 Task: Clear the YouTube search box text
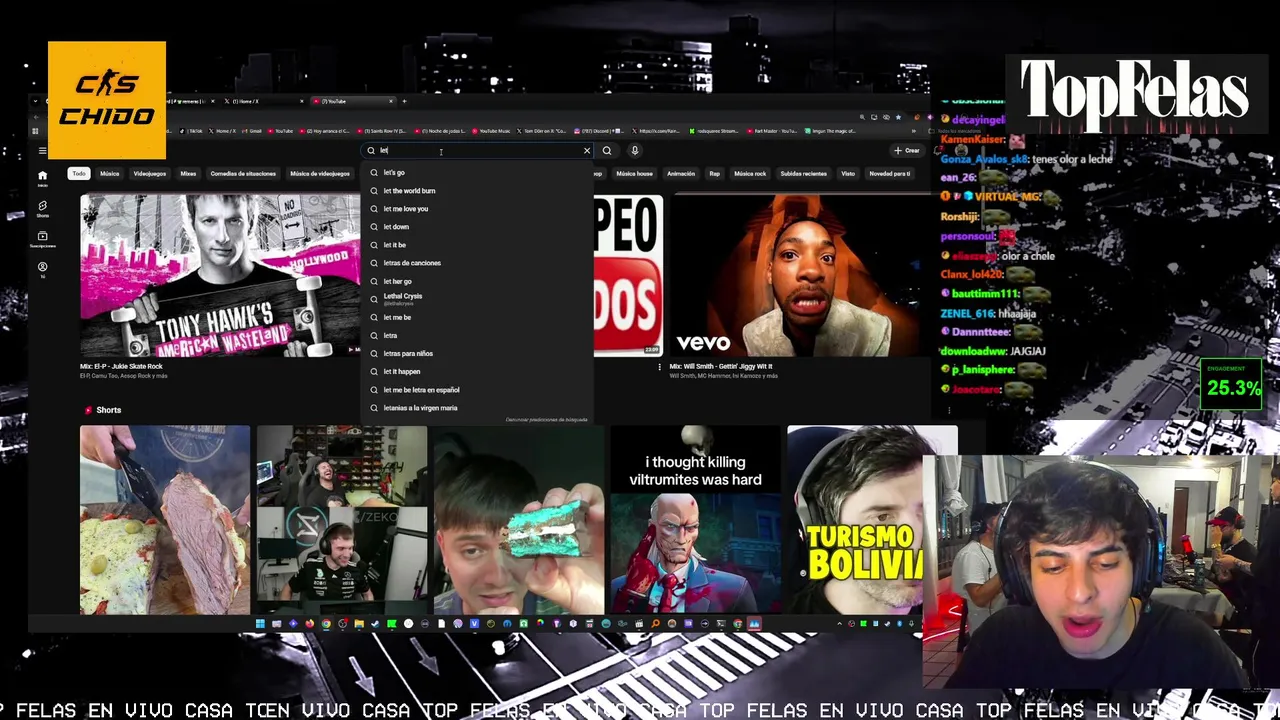coord(587,151)
